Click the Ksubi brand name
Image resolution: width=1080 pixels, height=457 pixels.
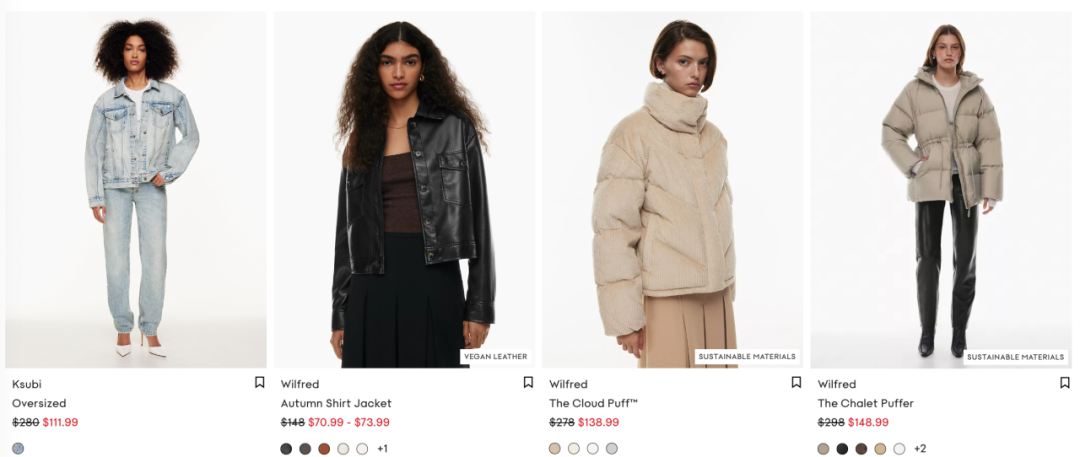(27, 384)
